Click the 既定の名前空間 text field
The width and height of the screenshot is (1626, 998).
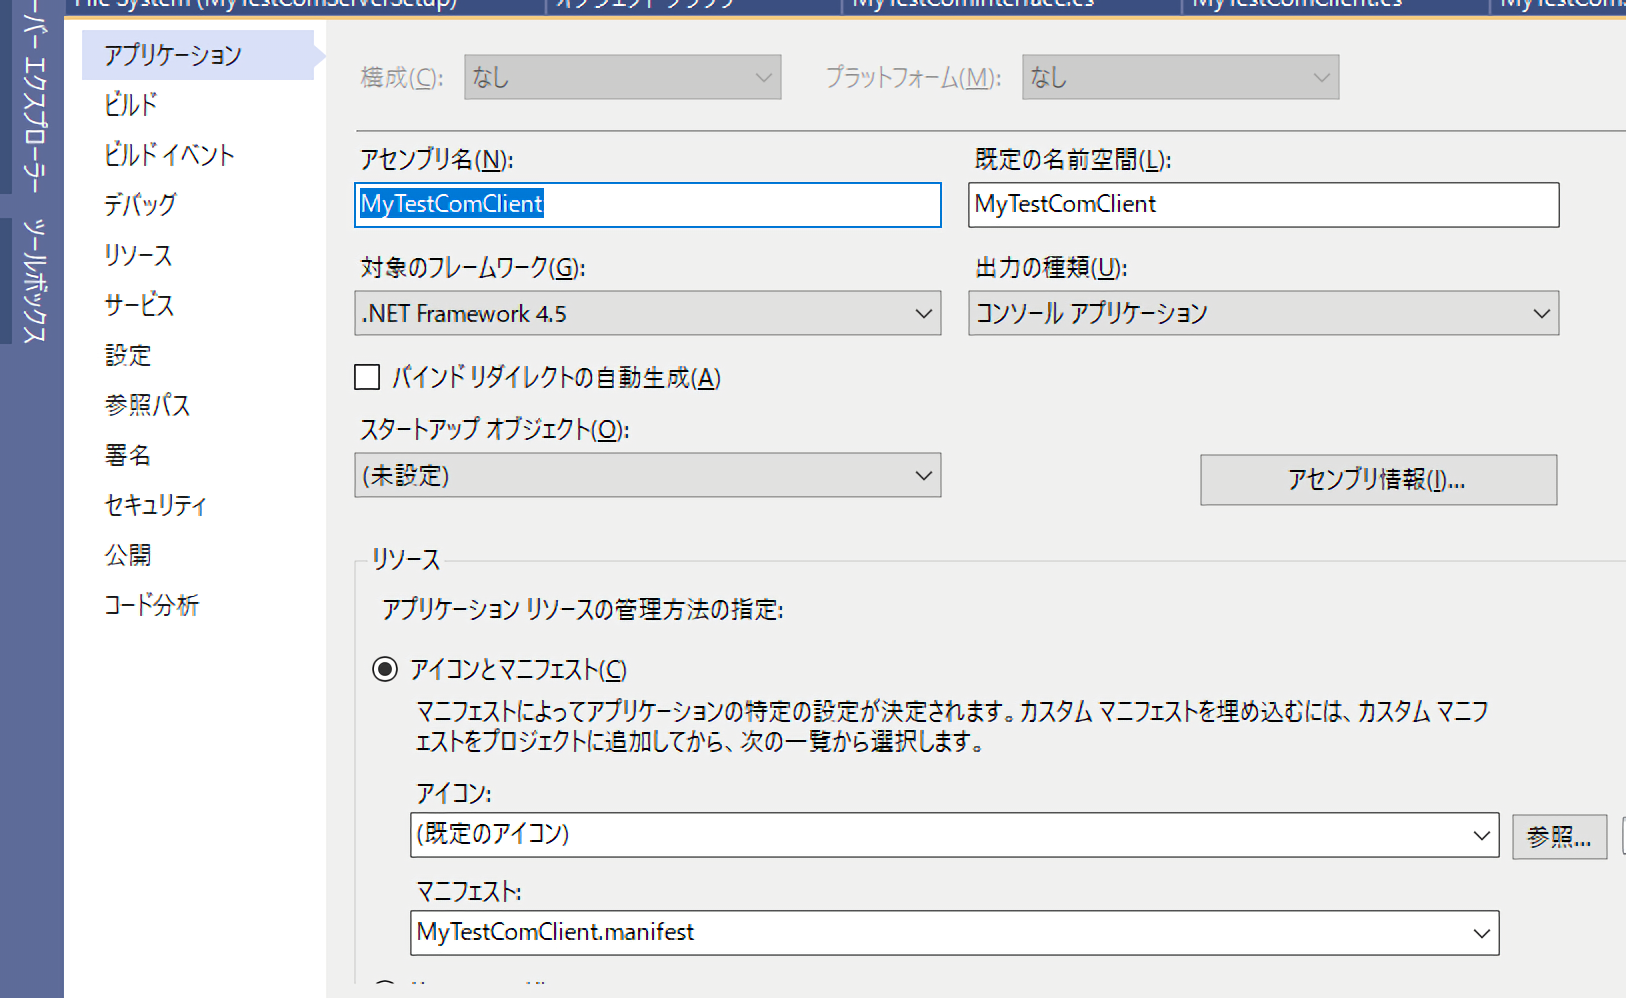pyautogui.click(x=1262, y=205)
